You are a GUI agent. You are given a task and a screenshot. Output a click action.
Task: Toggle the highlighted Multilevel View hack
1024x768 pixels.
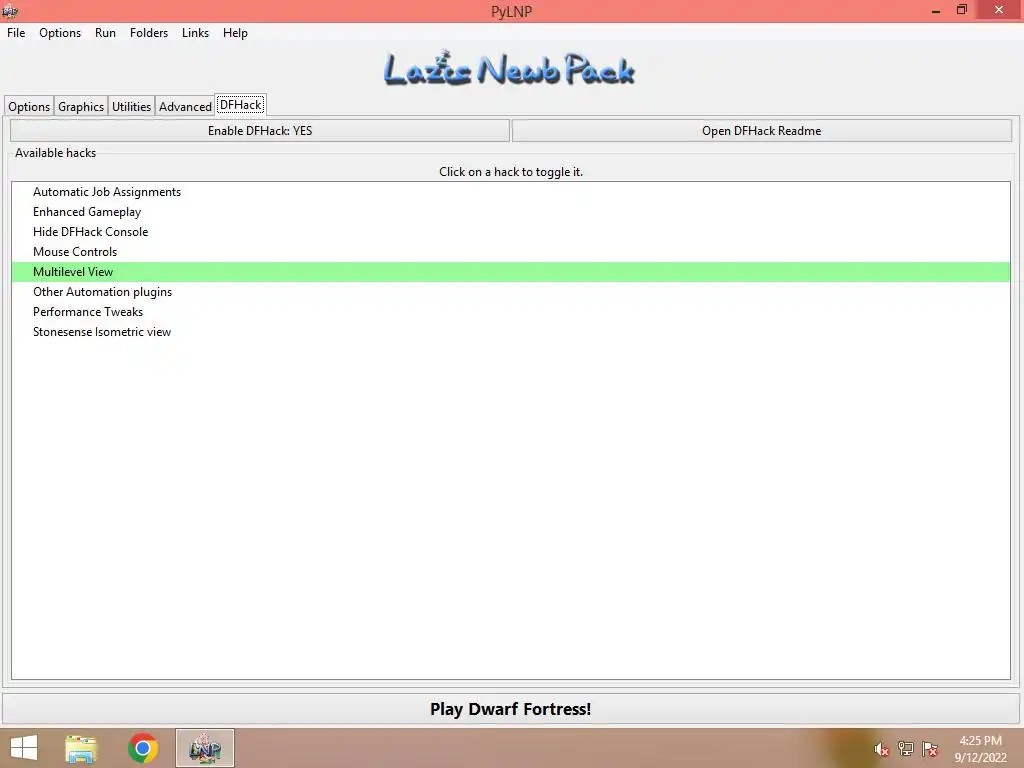pos(511,272)
